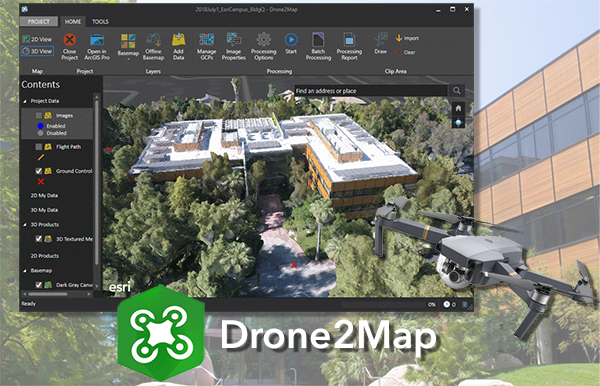Collapse the Project Data group
This screenshot has width=600, height=386.
coord(25,101)
